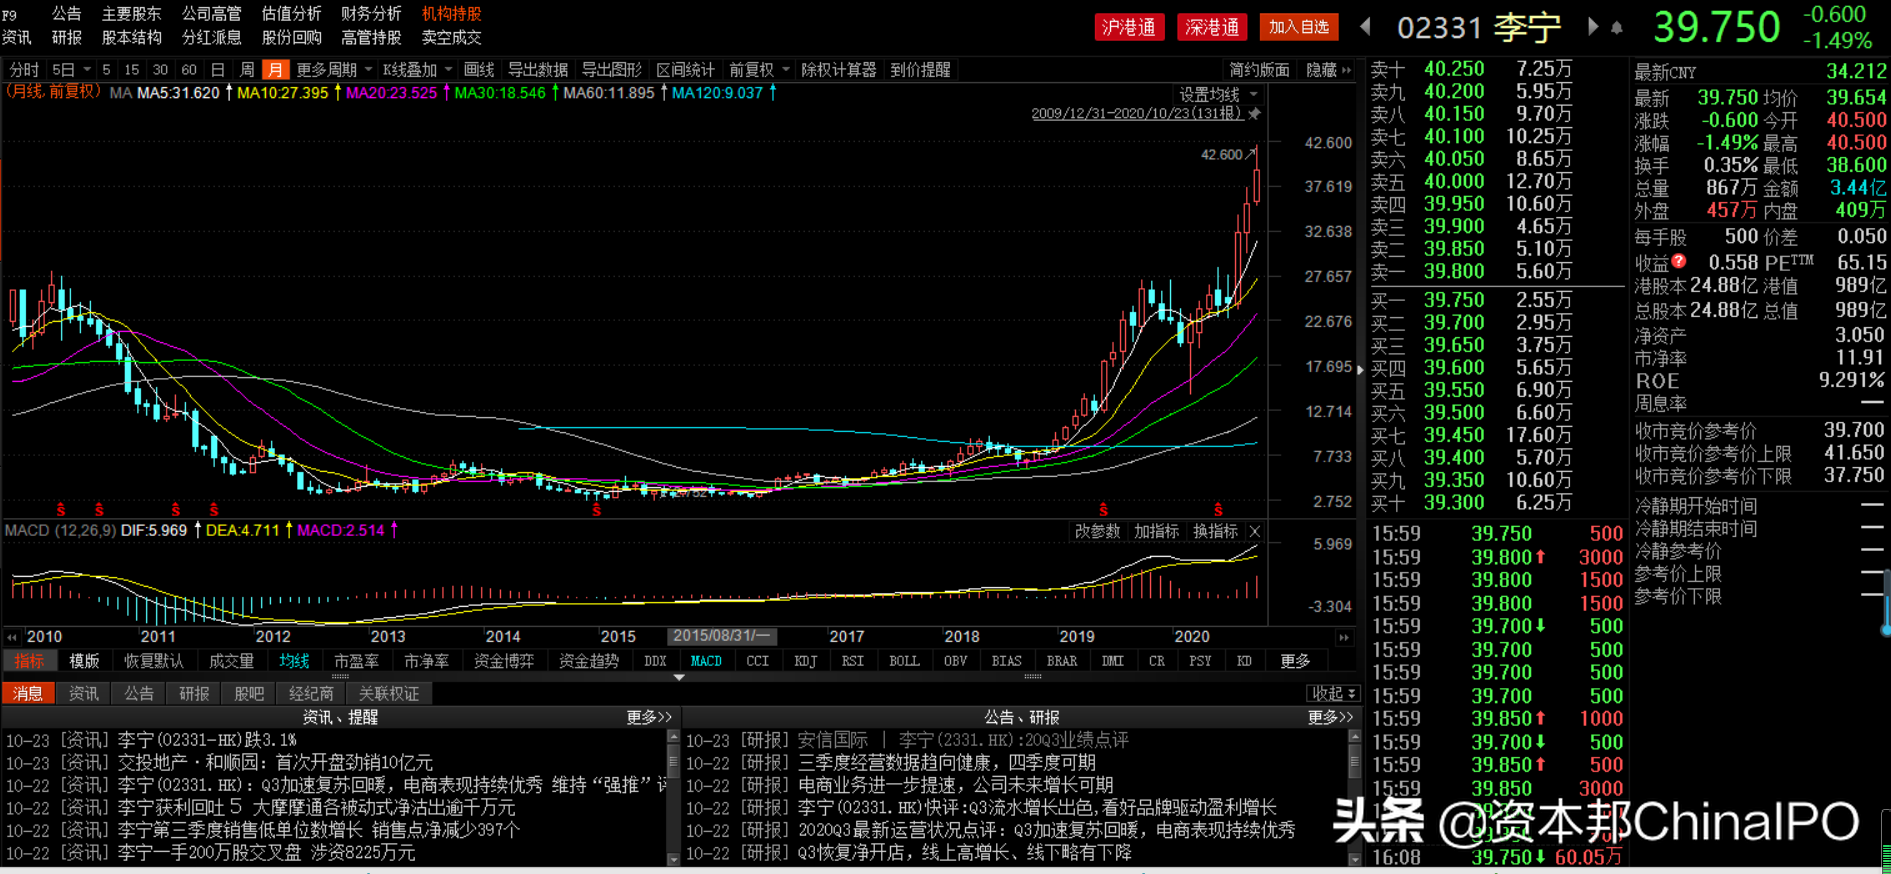Click 到价提醒 price alert button
Image resolution: width=1891 pixels, height=874 pixels.
point(920,70)
